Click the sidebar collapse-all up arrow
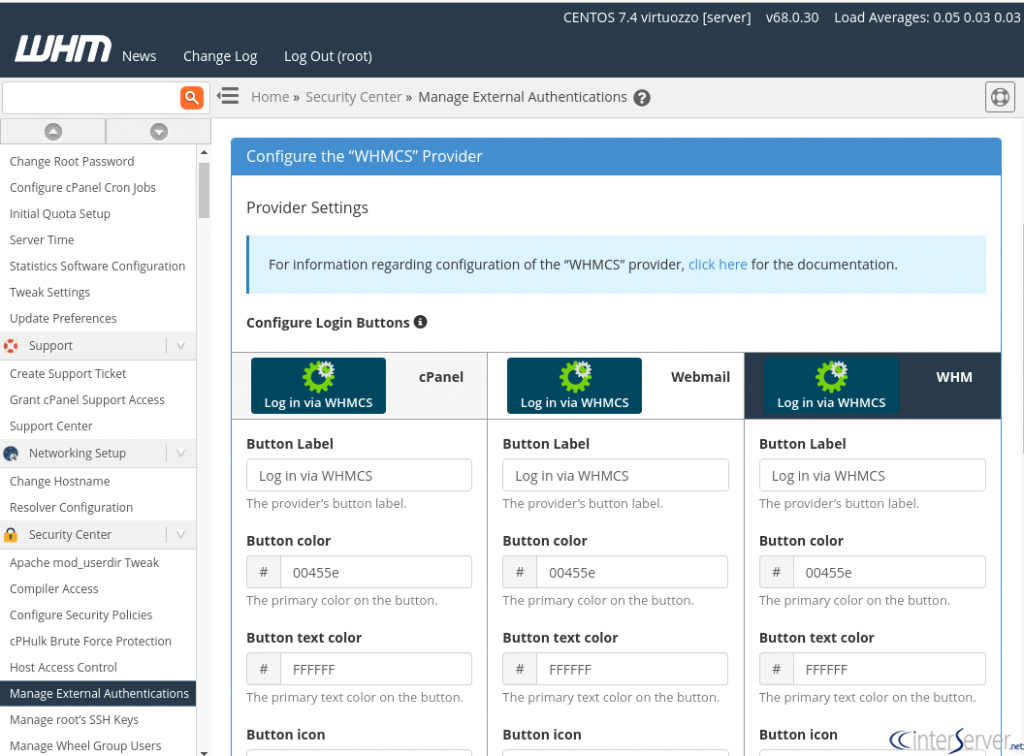 (x=53, y=131)
